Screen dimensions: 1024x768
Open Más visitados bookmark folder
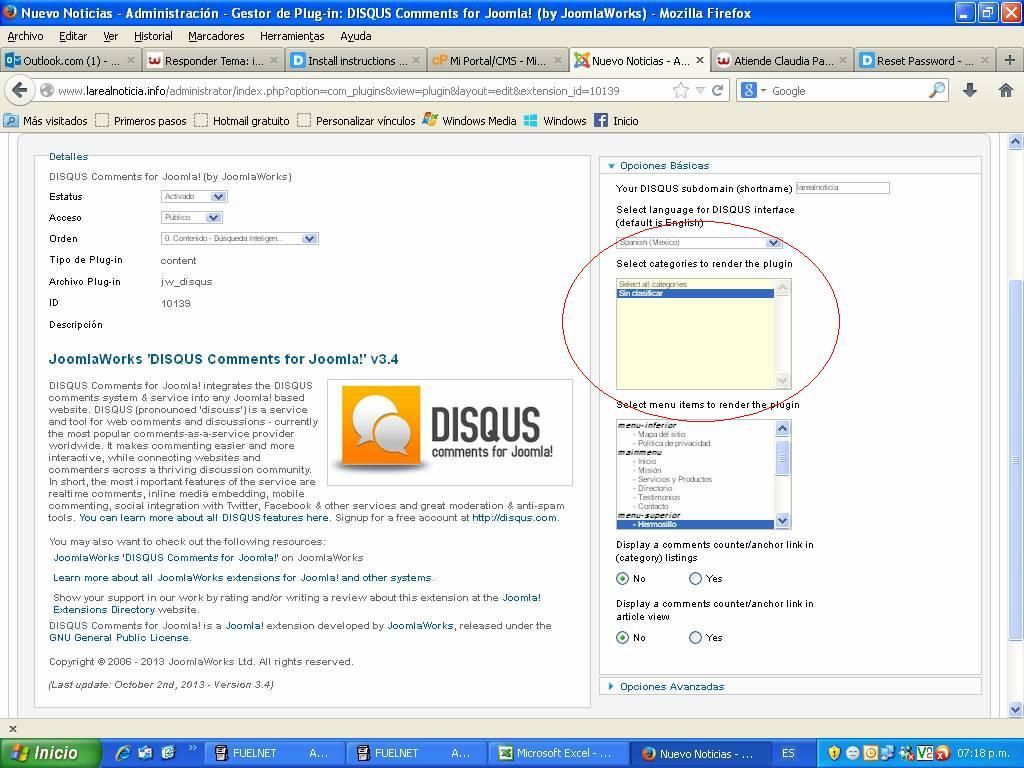pyautogui.click(x=46, y=121)
